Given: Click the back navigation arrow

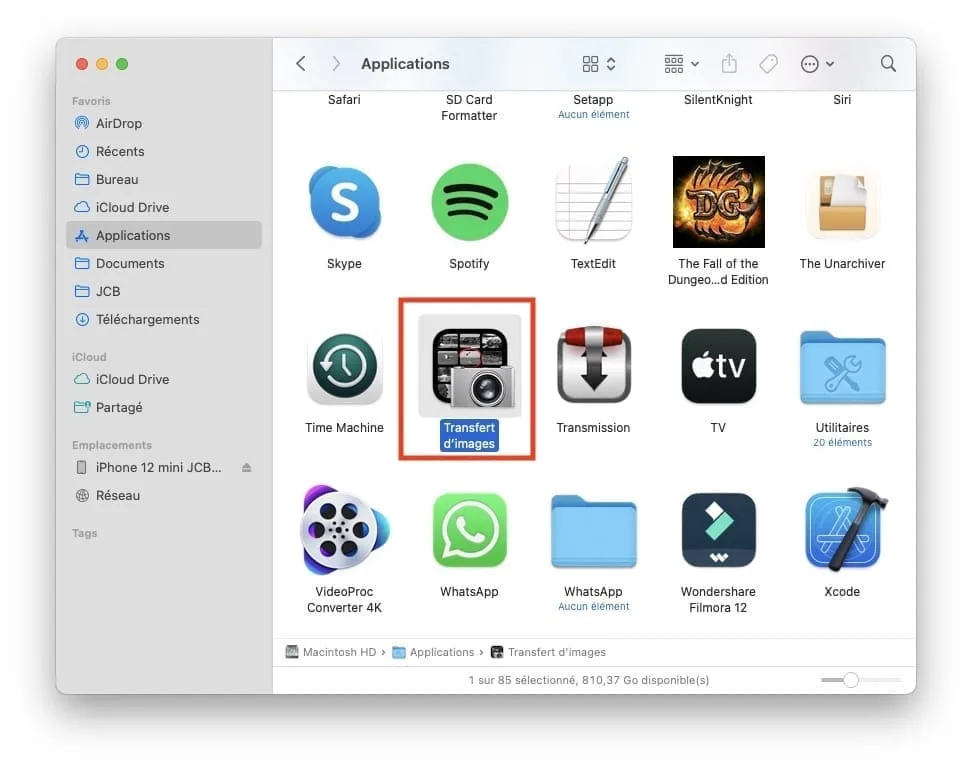Looking at the screenshot, I should click(301, 63).
